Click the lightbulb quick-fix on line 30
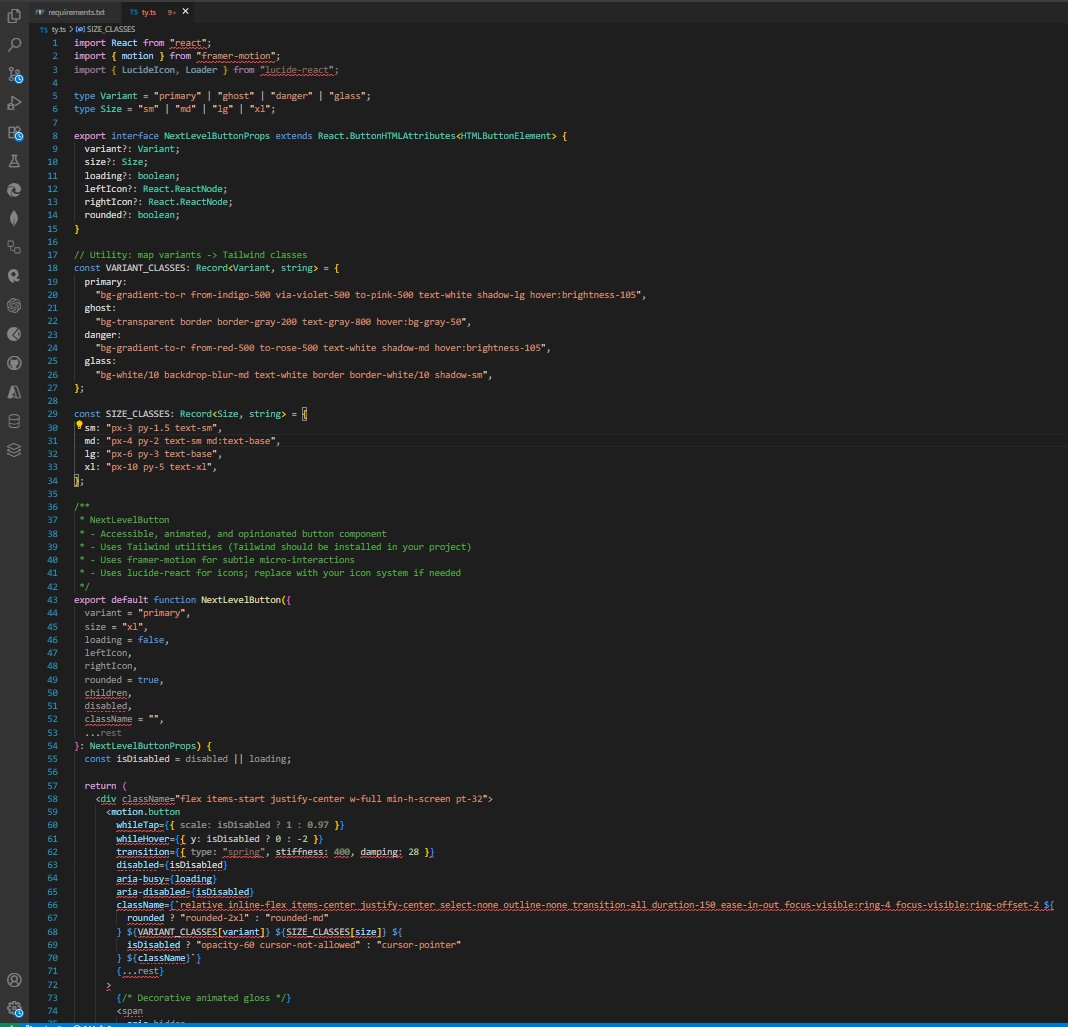Image resolution: width=1068 pixels, height=1027 pixels. click(x=79, y=426)
